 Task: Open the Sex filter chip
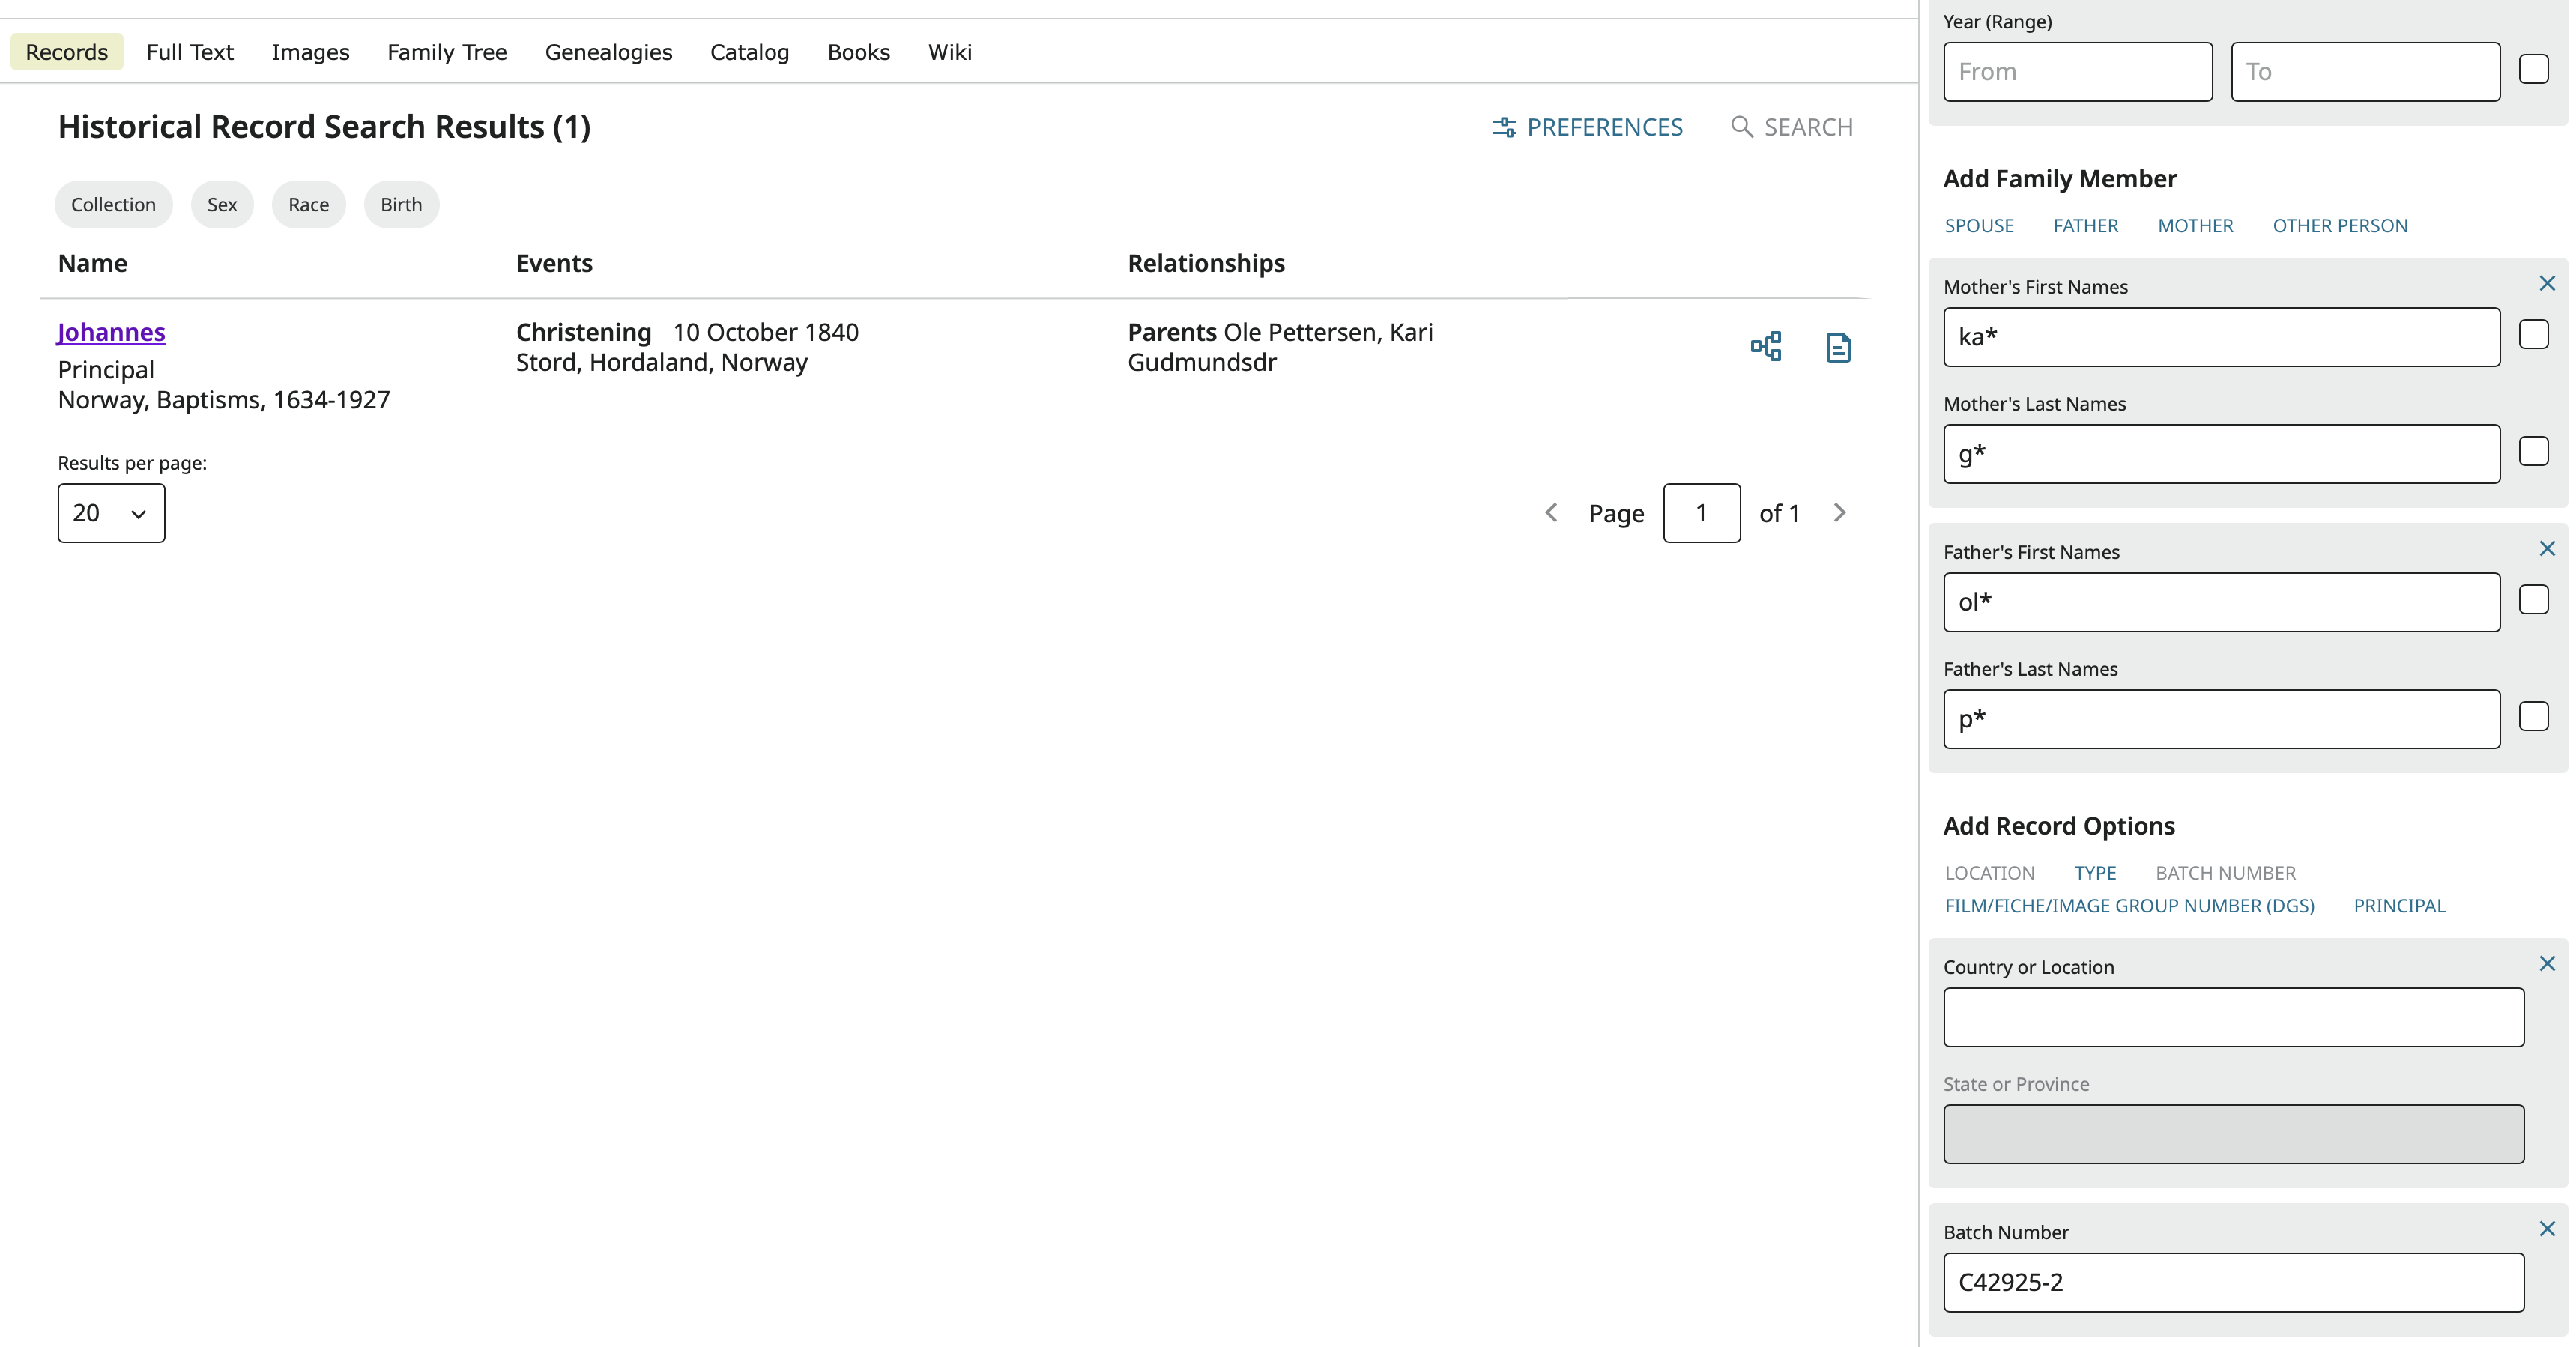click(222, 204)
